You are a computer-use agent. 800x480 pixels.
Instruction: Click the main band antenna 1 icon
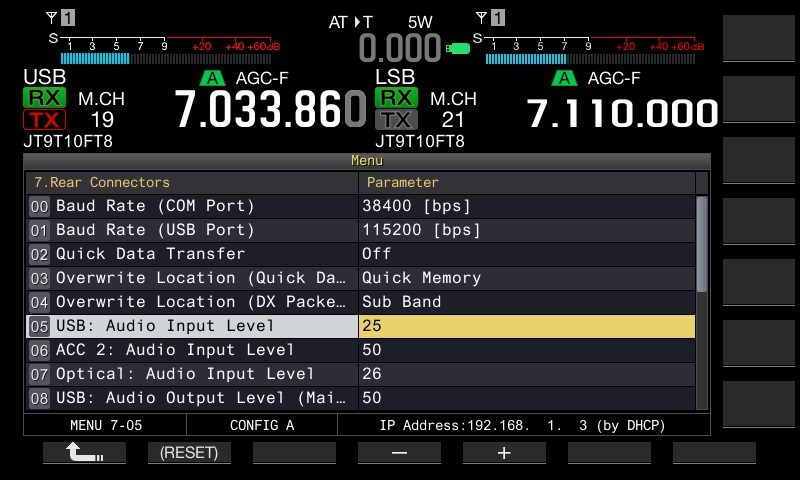point(60,18)
